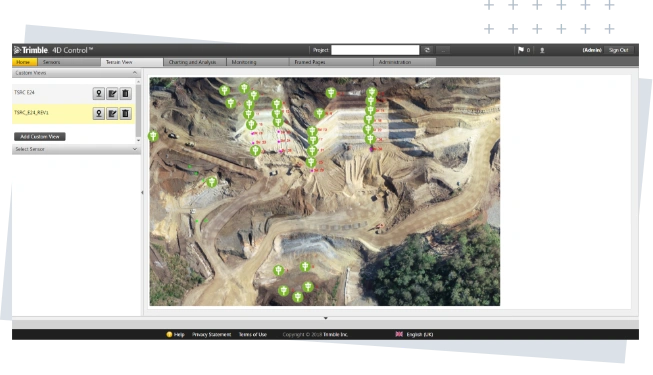The image size is (653, 375).
Task: Open the Terms of Use link
Action: point(253,334)
